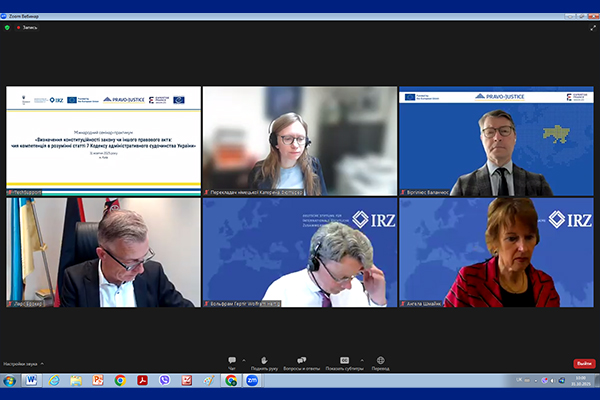Expand the arrow next to Chat button
The height and width of the screenshot is (400, 600).
click(243, 359)
